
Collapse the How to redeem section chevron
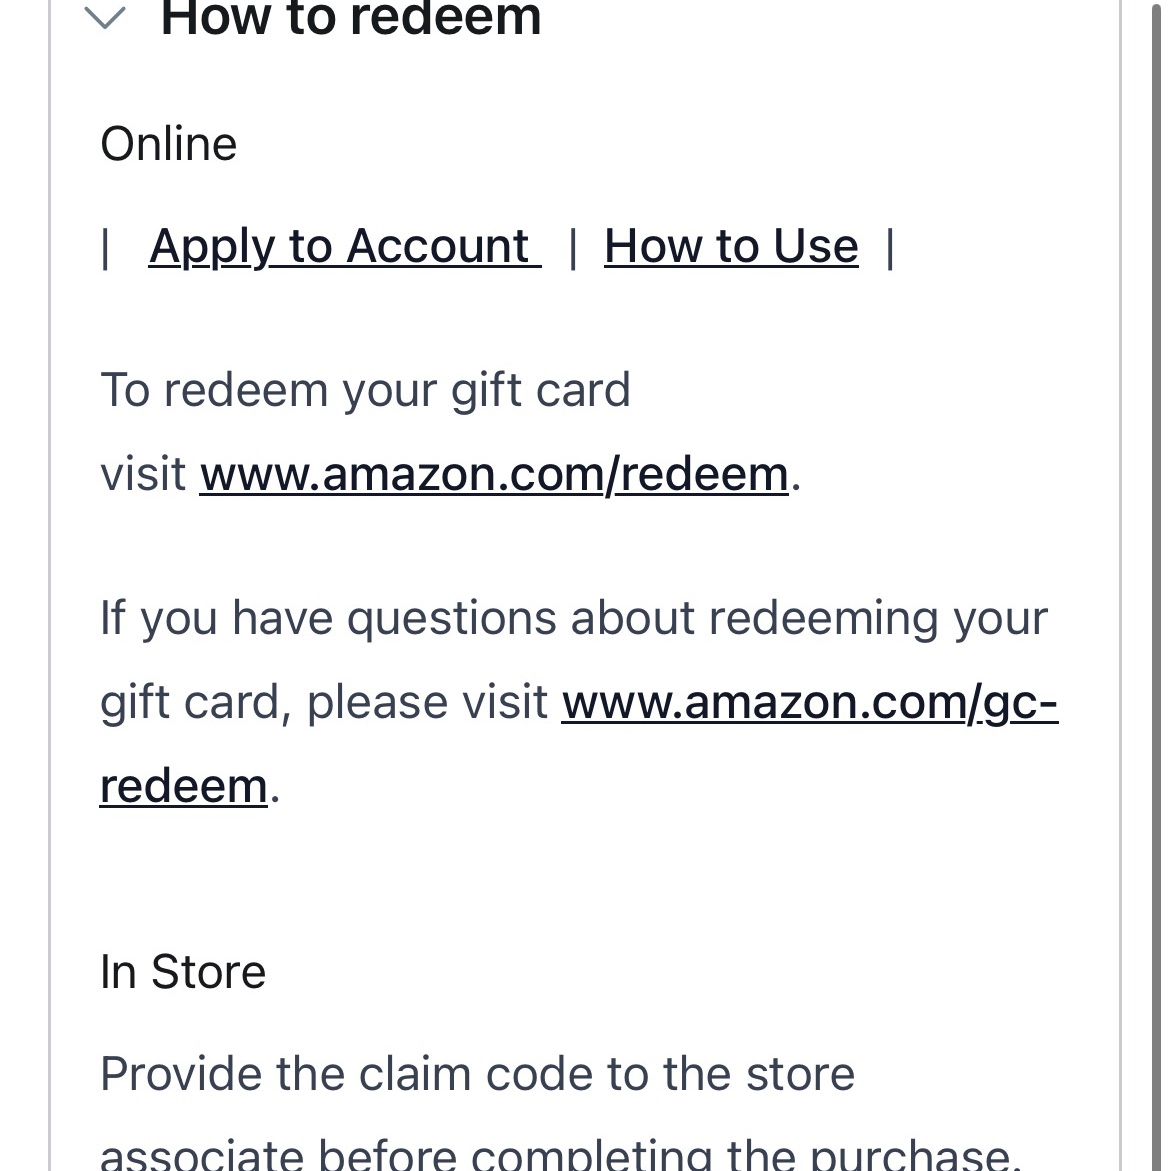coord(105,18)
